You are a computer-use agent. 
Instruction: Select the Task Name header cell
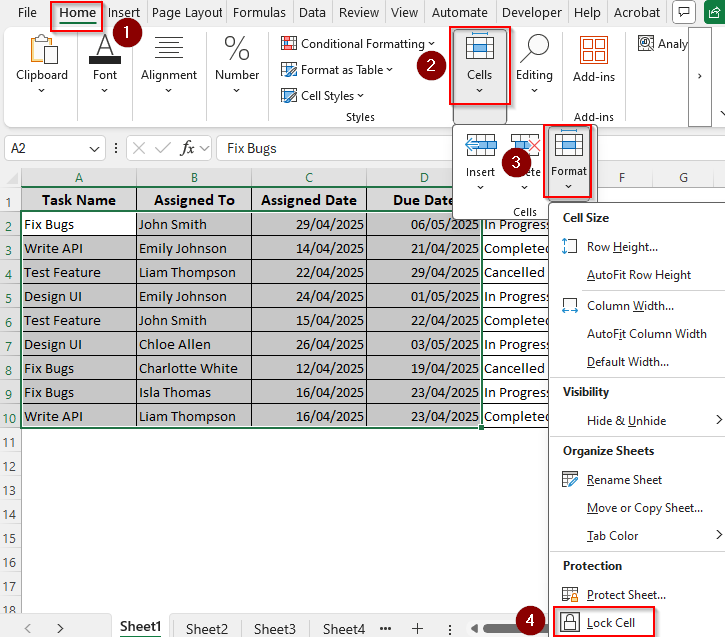[78, 200]
